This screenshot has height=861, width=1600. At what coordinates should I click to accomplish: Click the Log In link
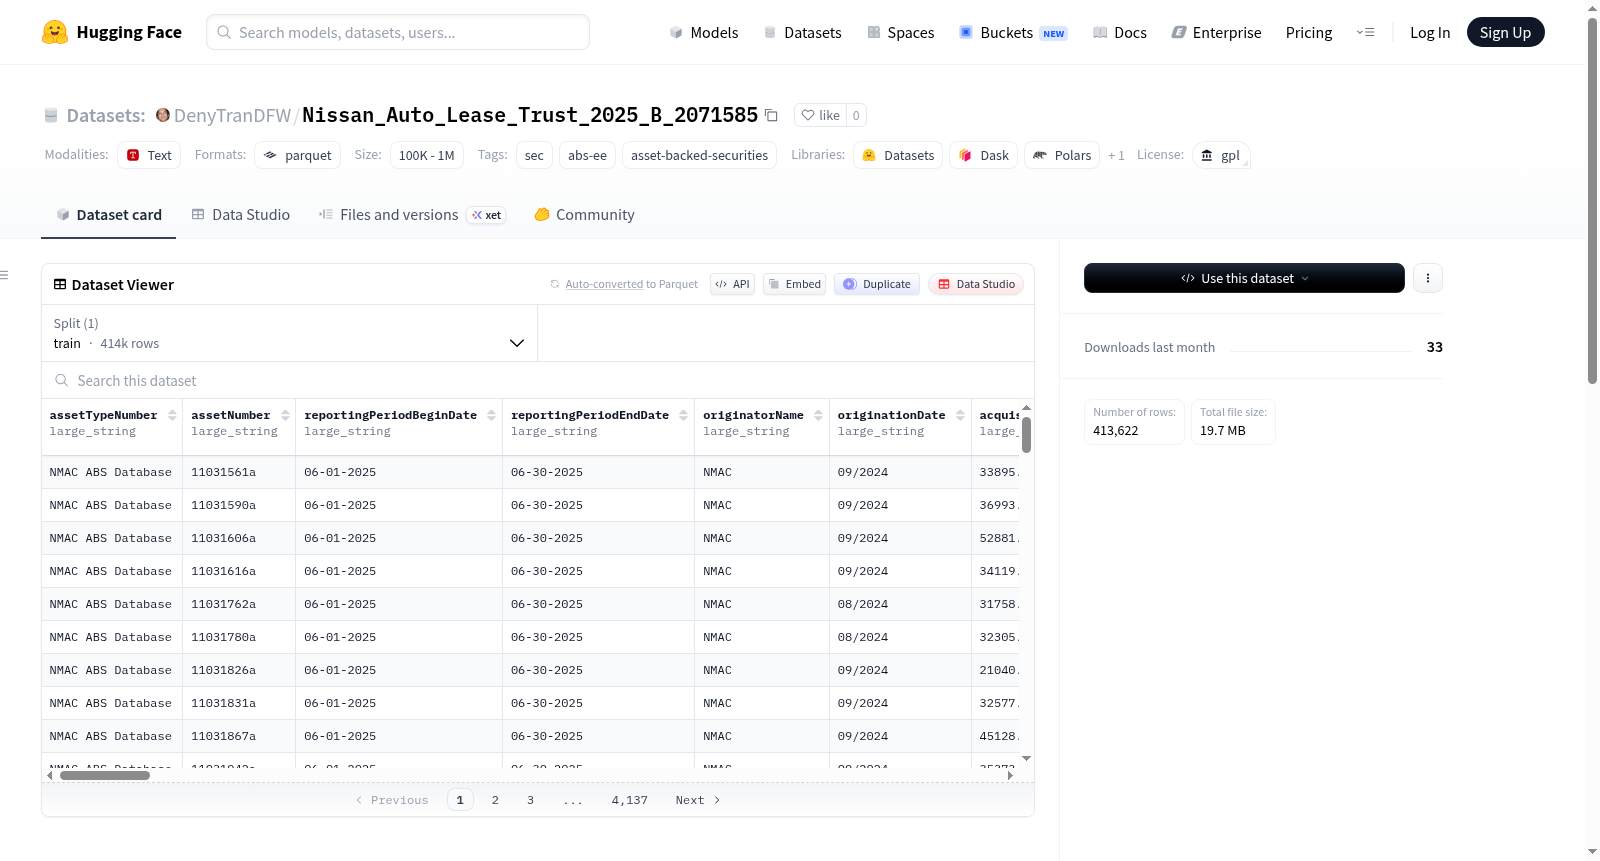click(x=1430, y=32)
